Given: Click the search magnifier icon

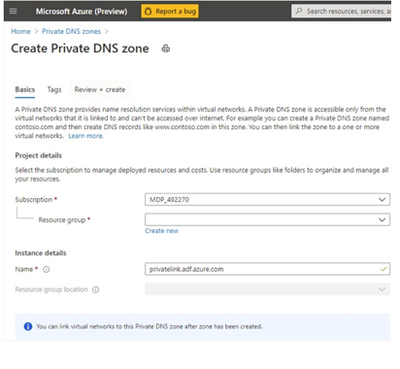Looking at the screenshot, I should click(299, 11).
